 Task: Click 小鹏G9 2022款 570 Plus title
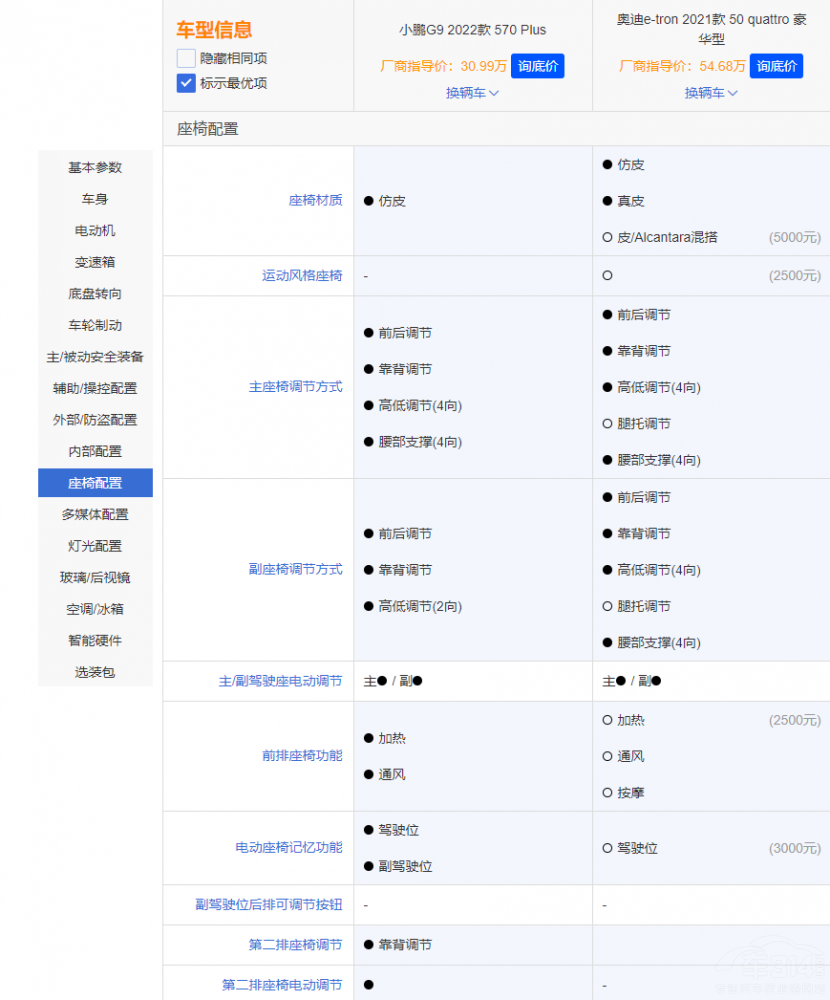click(x=472, y=30)
